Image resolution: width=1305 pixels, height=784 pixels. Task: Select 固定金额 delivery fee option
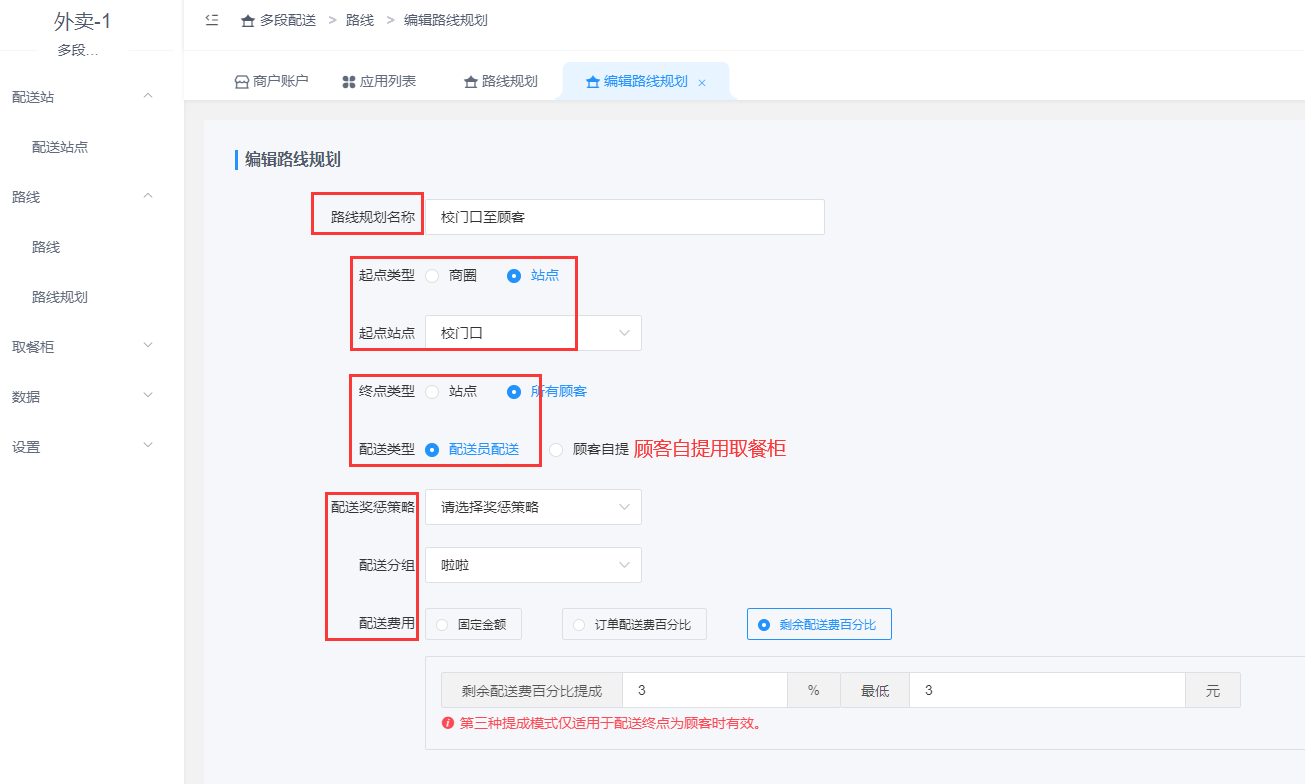(x=473, y=625)
